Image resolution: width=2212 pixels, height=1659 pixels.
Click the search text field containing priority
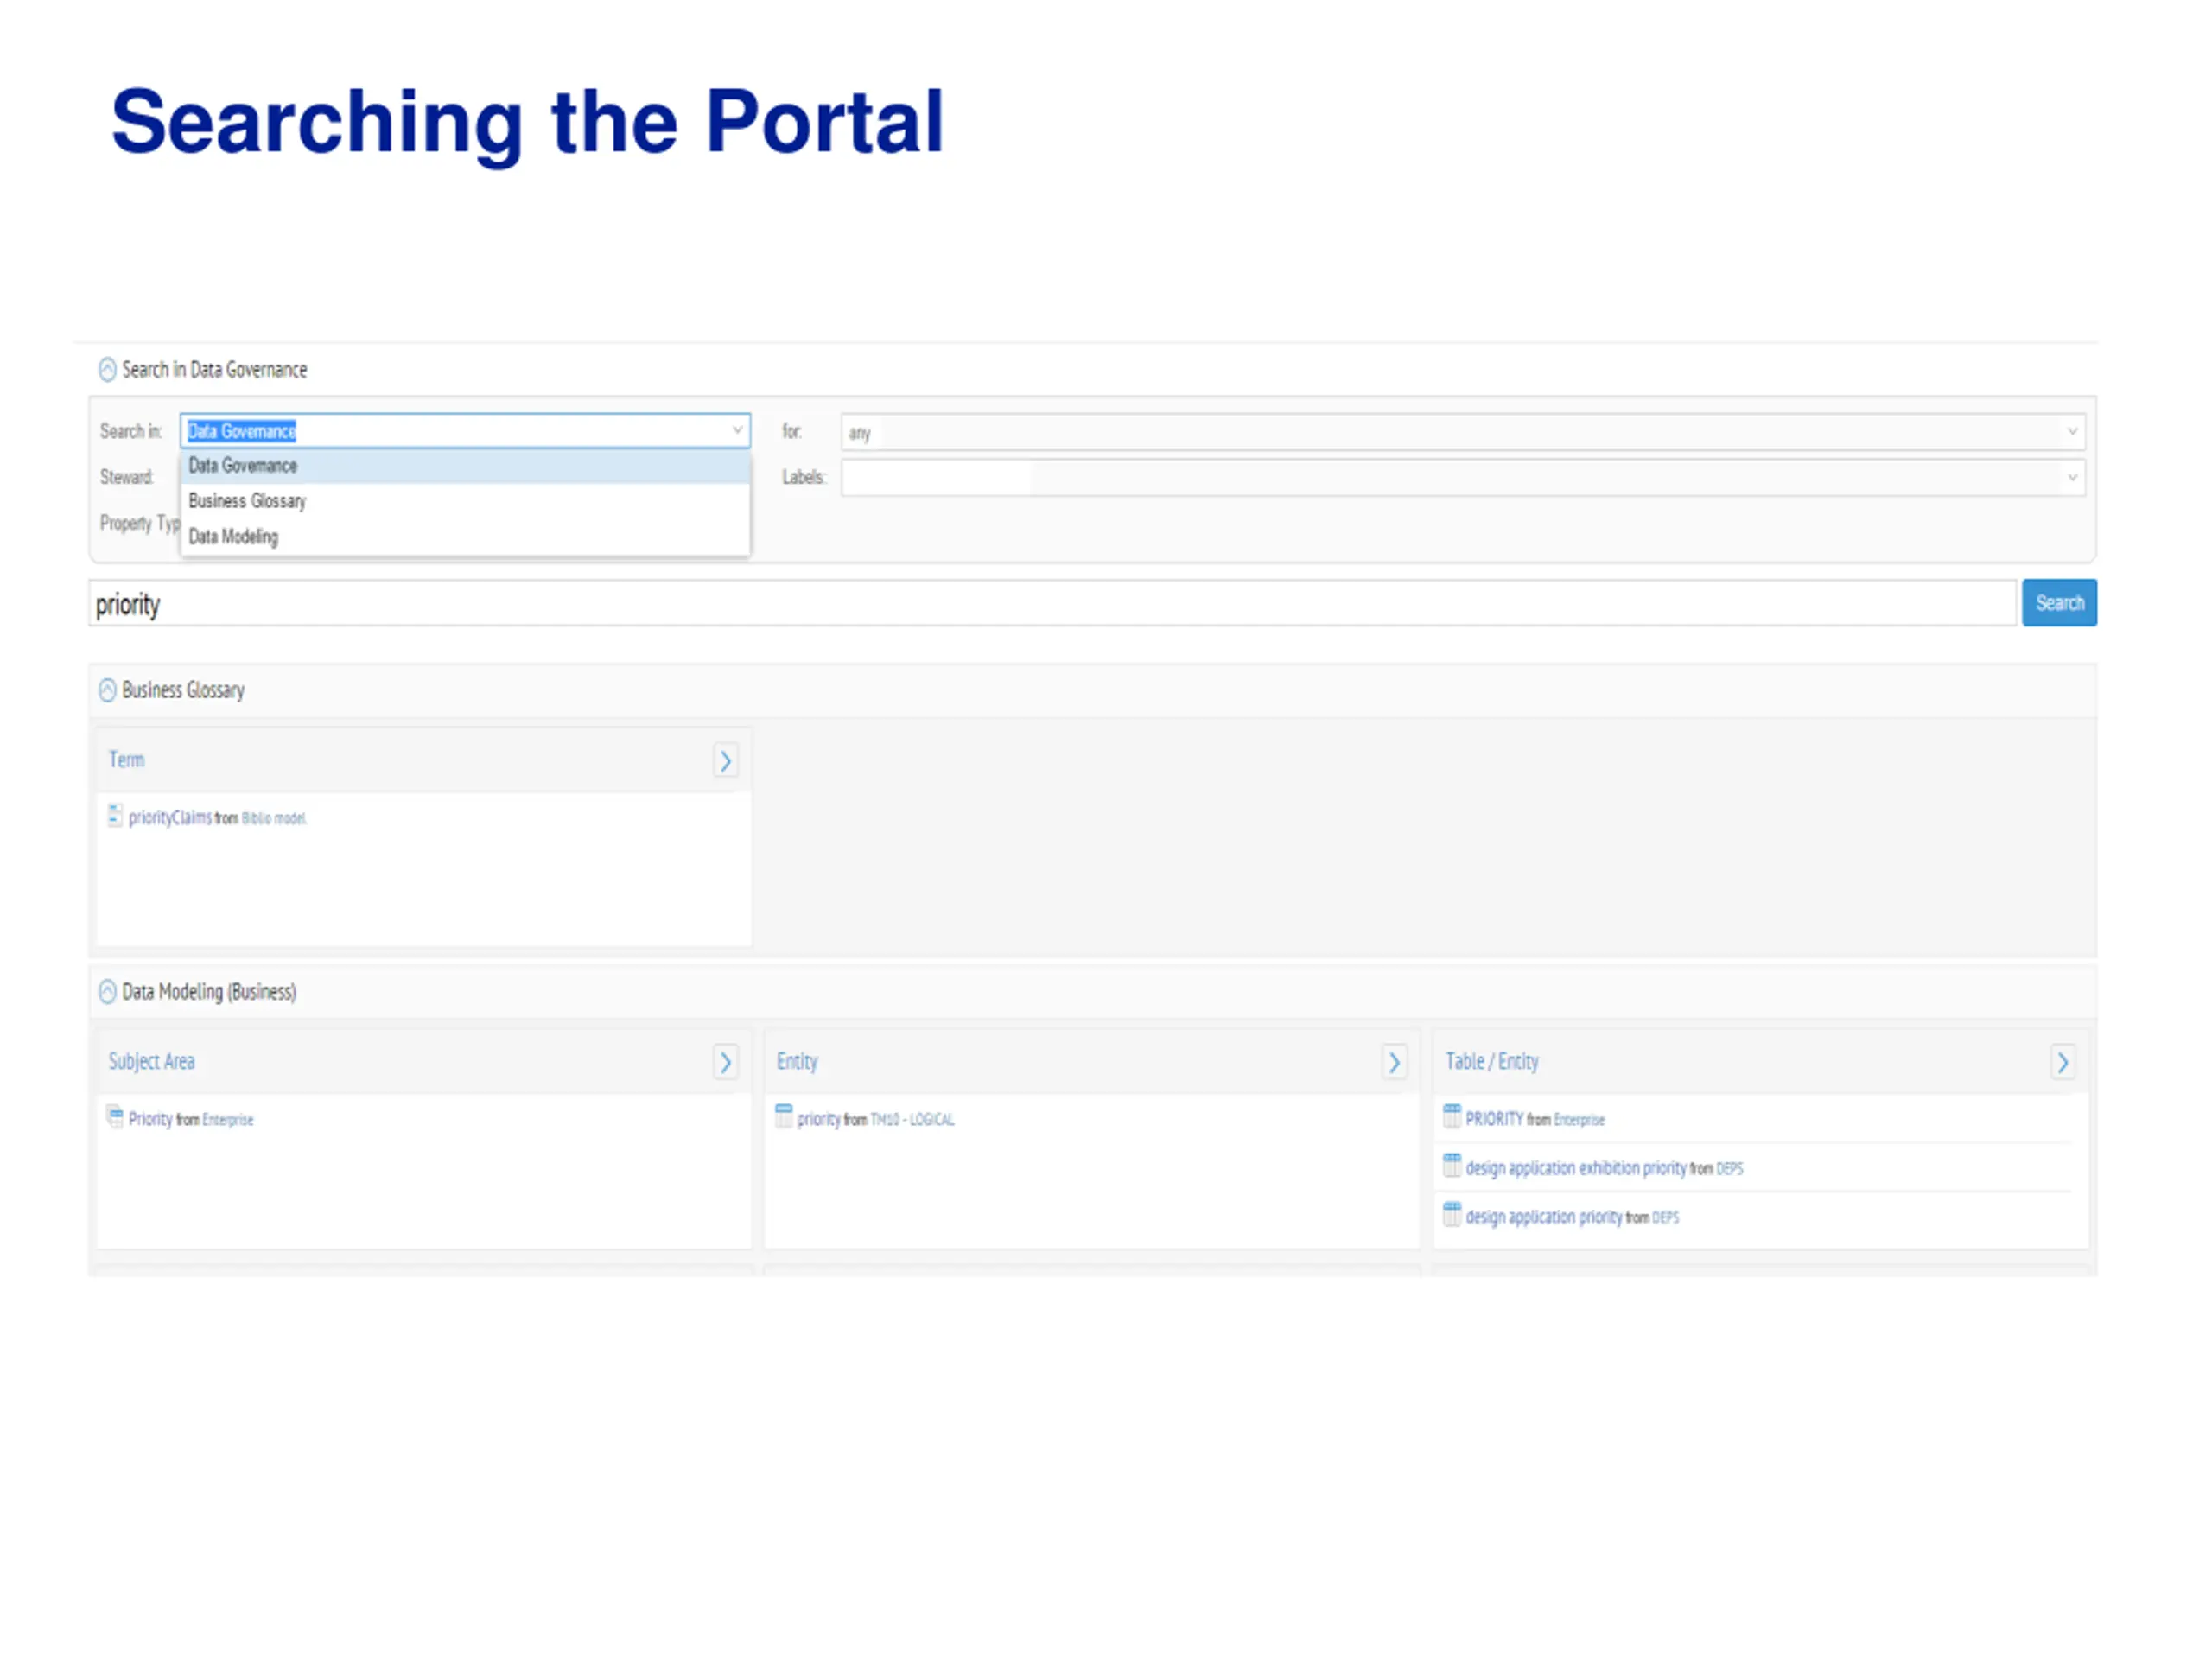[1052, 603]
